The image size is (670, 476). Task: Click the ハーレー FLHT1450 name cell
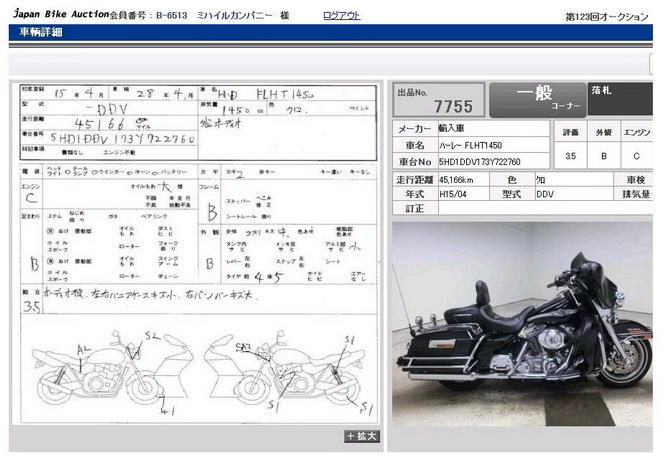pyautogui.click(x=494, y=145)
